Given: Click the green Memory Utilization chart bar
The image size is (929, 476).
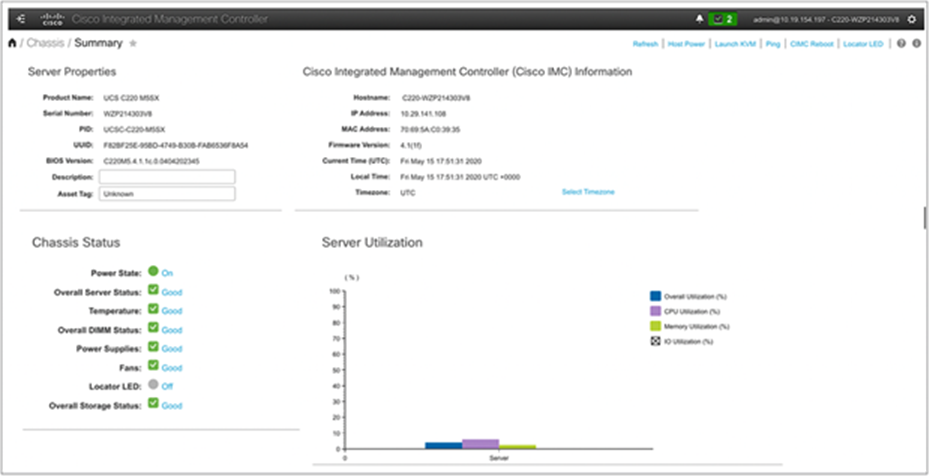Looking at the screenshot, I should [518, 446].
